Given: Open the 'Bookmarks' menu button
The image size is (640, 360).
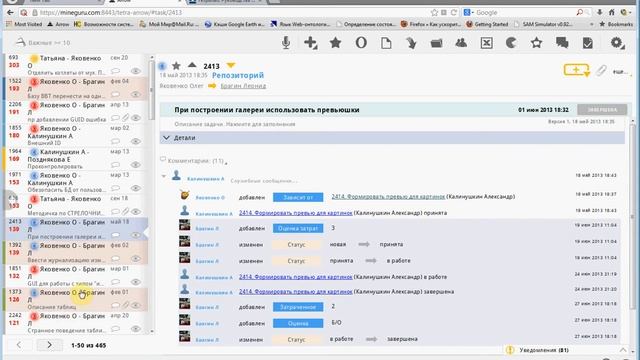Looking at the screenshot, I should pyautogui.click(x=616, y=24).
